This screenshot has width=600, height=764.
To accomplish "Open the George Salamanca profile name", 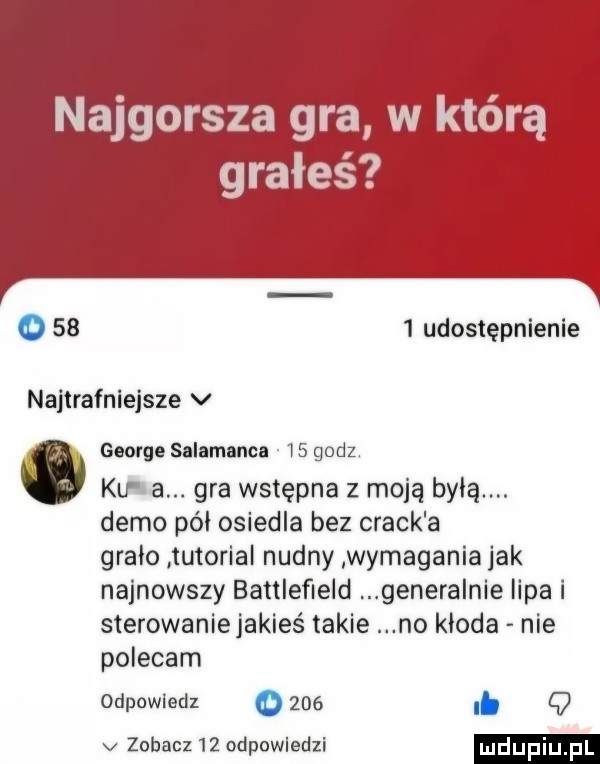I will pyautogui.click(x=184, y=451).
